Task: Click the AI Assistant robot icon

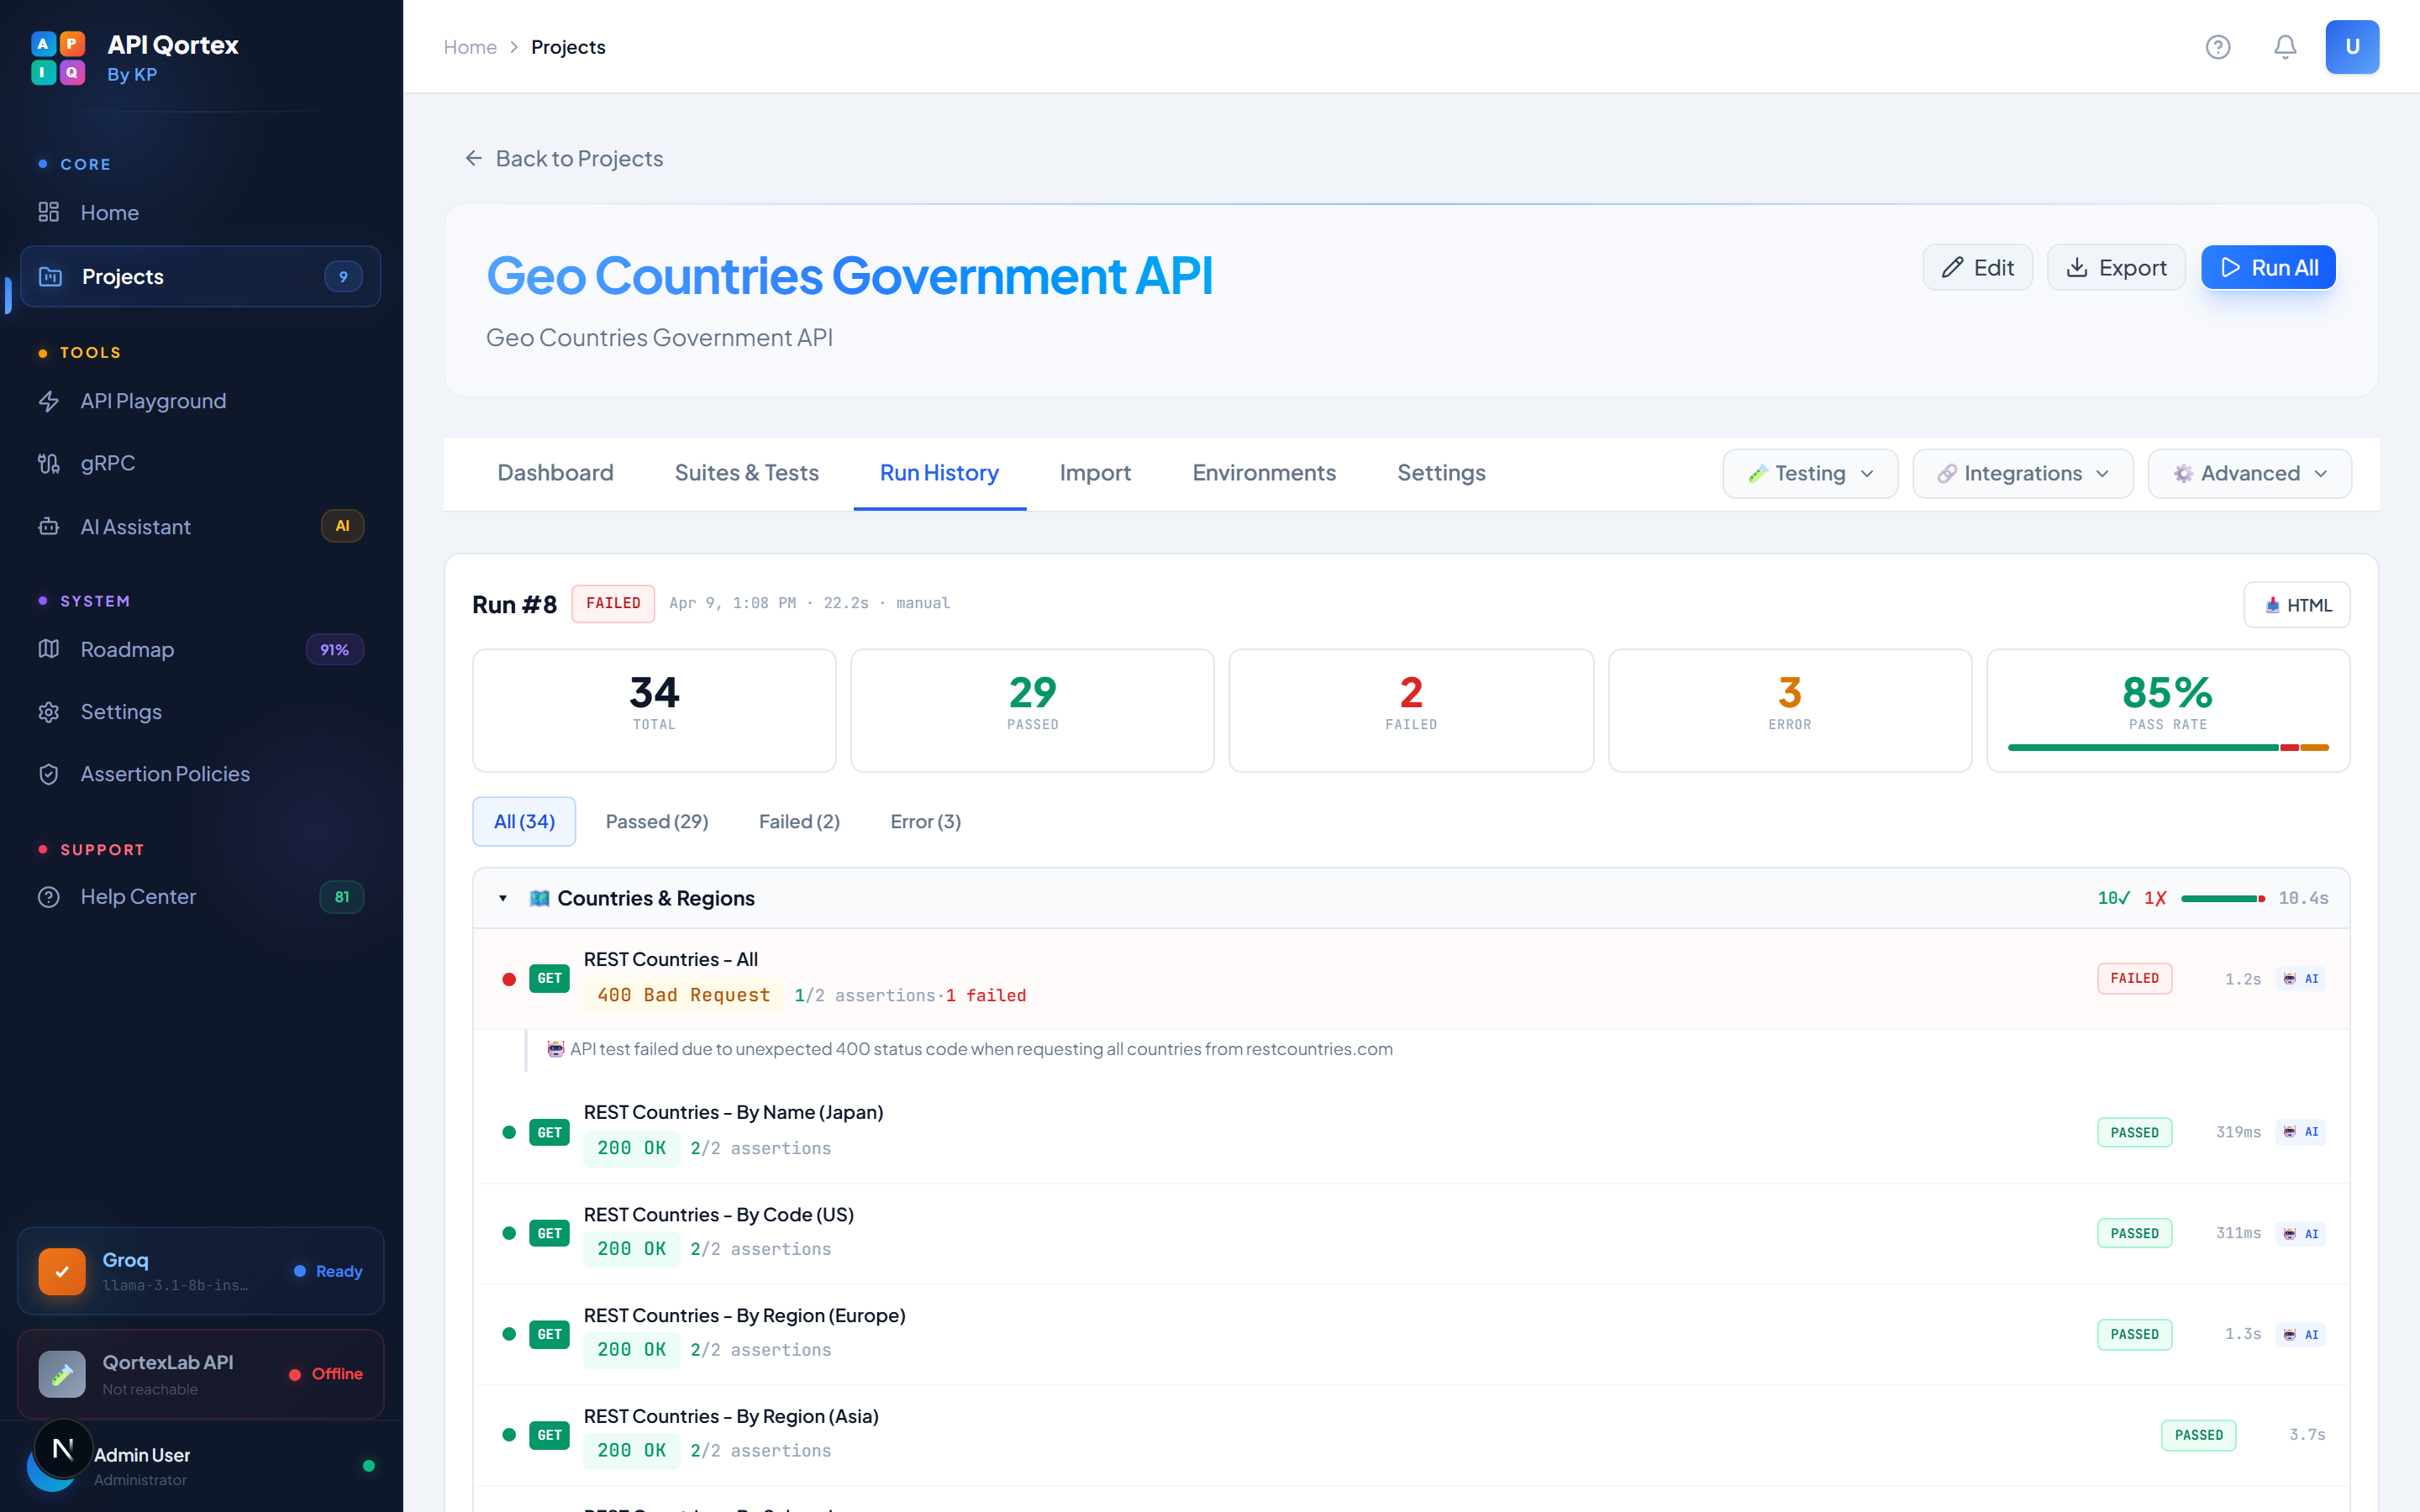Action: tap(49, 527)
